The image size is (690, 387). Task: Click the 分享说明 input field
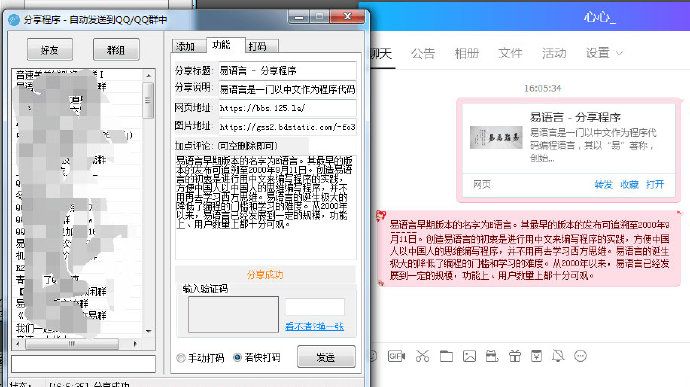[x=287, y=89]
